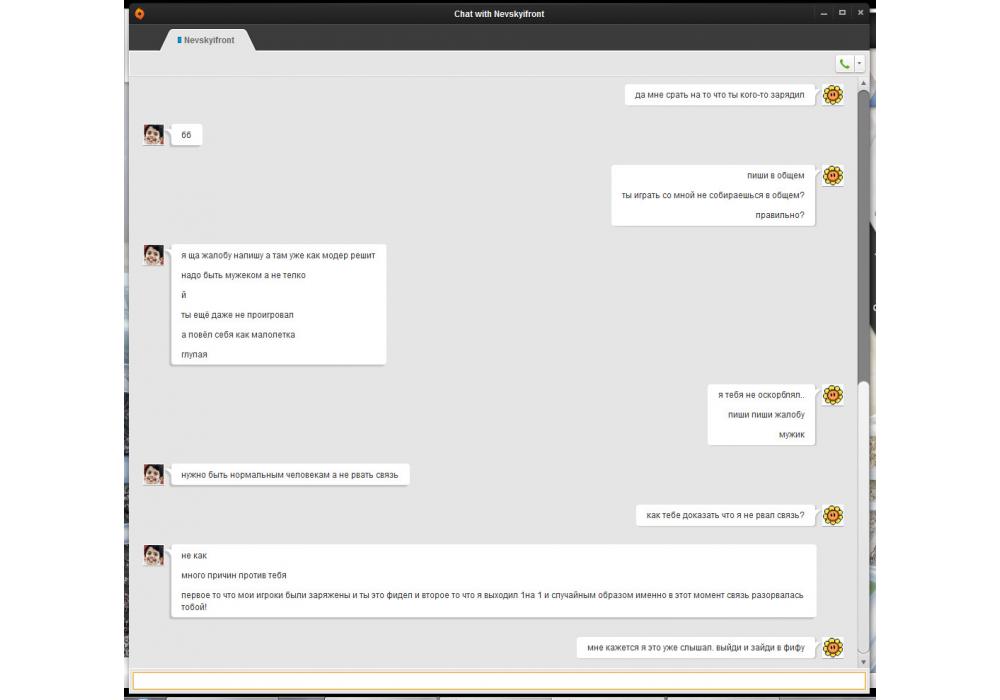The width and height of the screenshot is (1000, 700).
Task: Click message "ты ещё даже не проигровал"
Action: 237,314
